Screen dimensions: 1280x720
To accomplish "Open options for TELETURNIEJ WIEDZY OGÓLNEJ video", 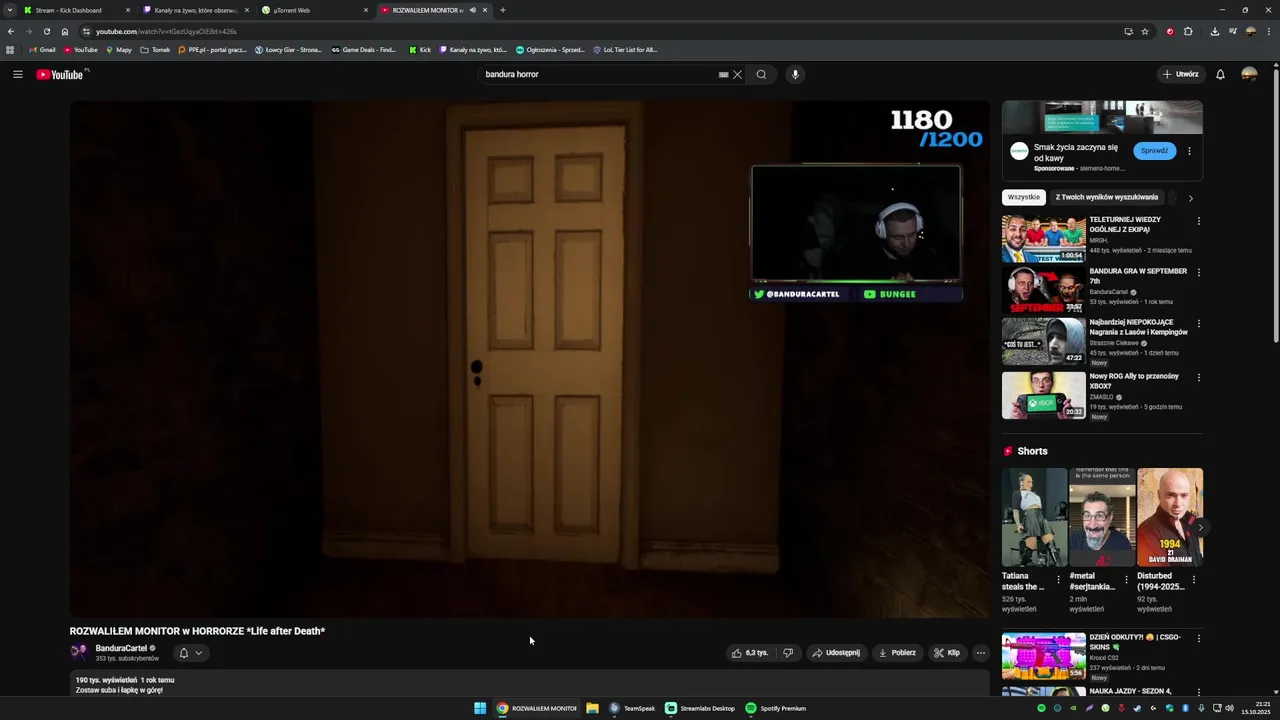I will click(x=1198, y=221).
